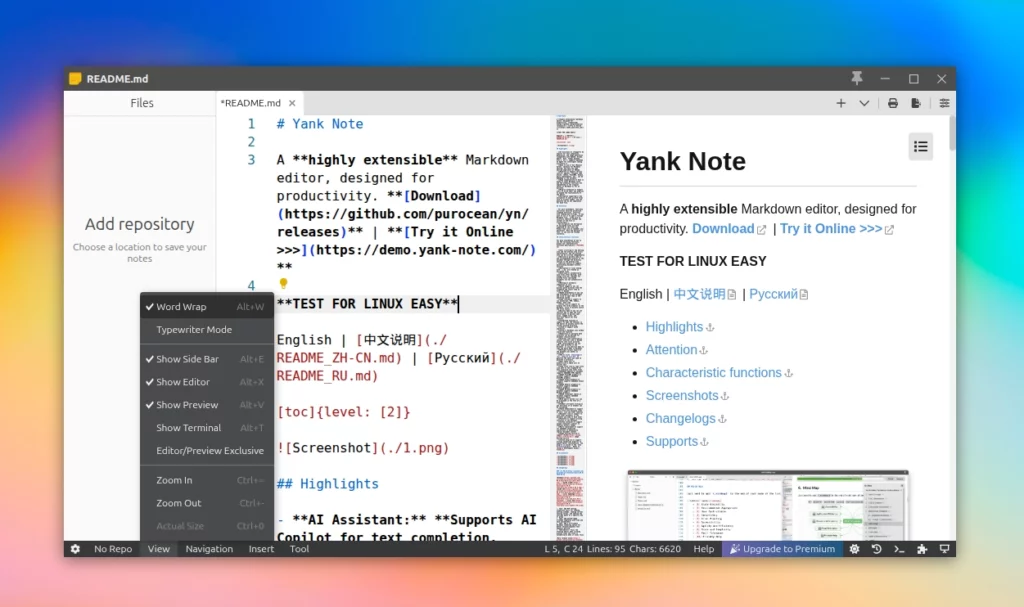Viewport: 1024px width, 607px height.
Task: Click the external link icon after Download
Action: click(x=761, y=229)
